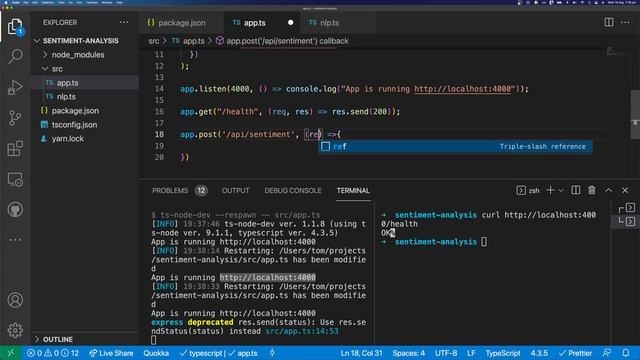Show additional activity bar views
The image size is (640, 360).
[15, 240]
